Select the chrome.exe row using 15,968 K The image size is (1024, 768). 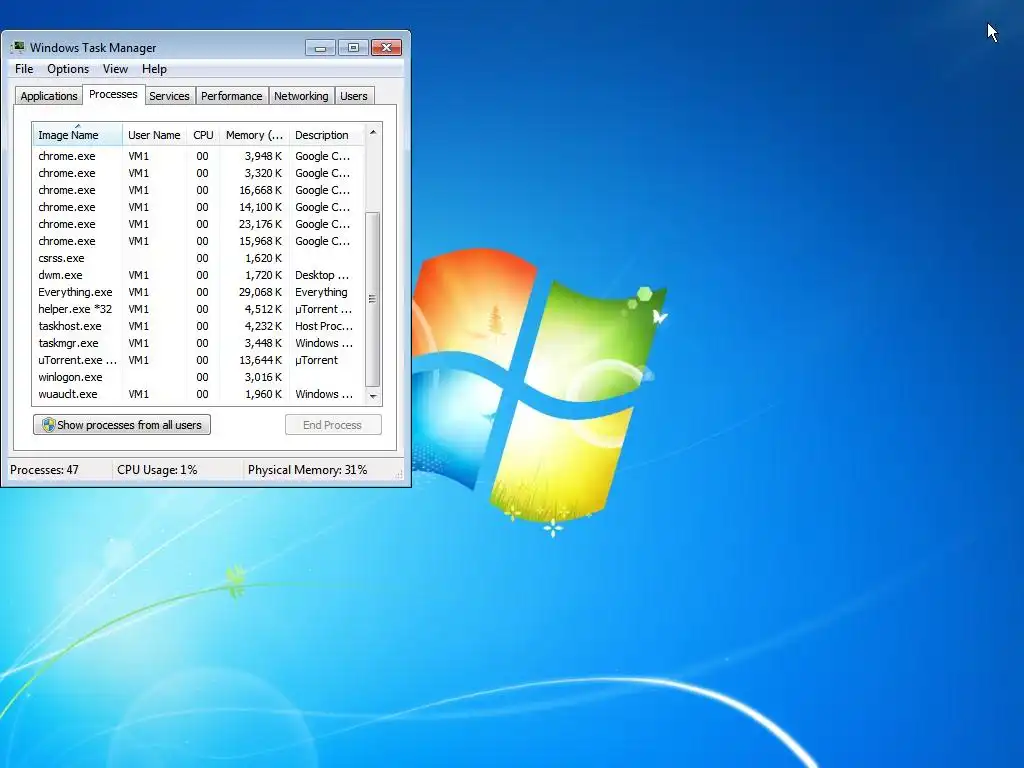coord(198,241)
